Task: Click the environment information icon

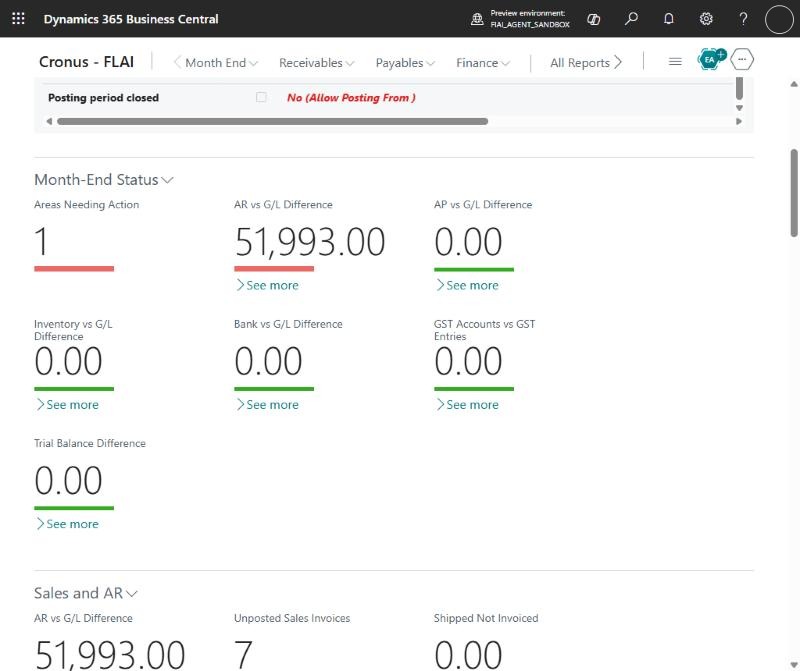Action: pos(477,19)
